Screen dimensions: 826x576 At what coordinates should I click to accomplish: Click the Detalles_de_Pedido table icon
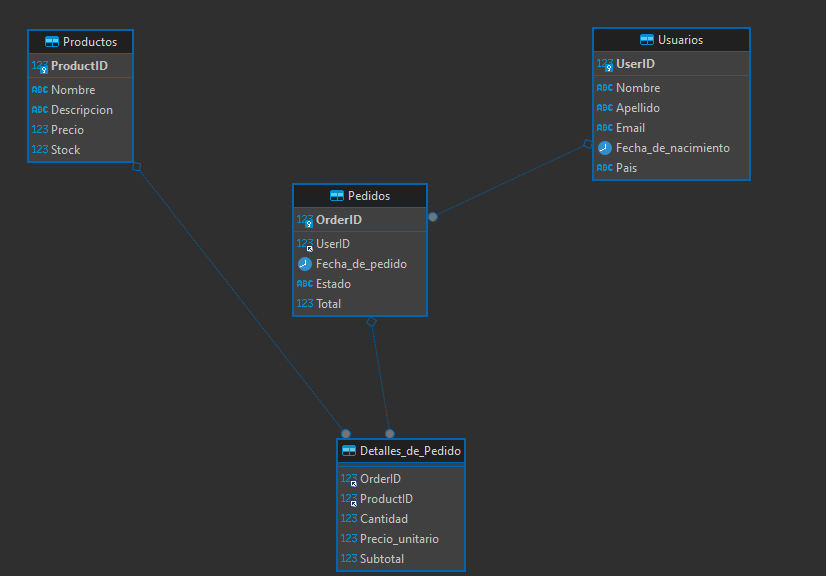coord(349,451)
